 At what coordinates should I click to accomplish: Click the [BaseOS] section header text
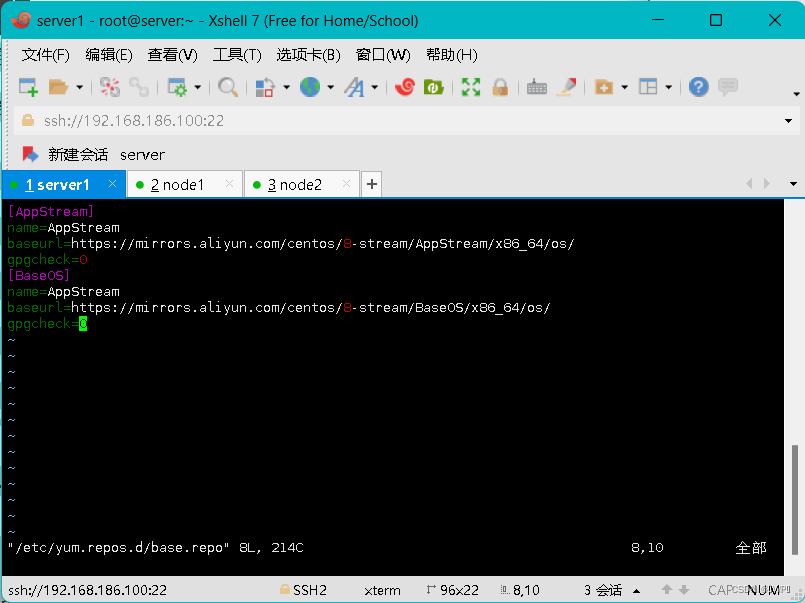[39, 276]
